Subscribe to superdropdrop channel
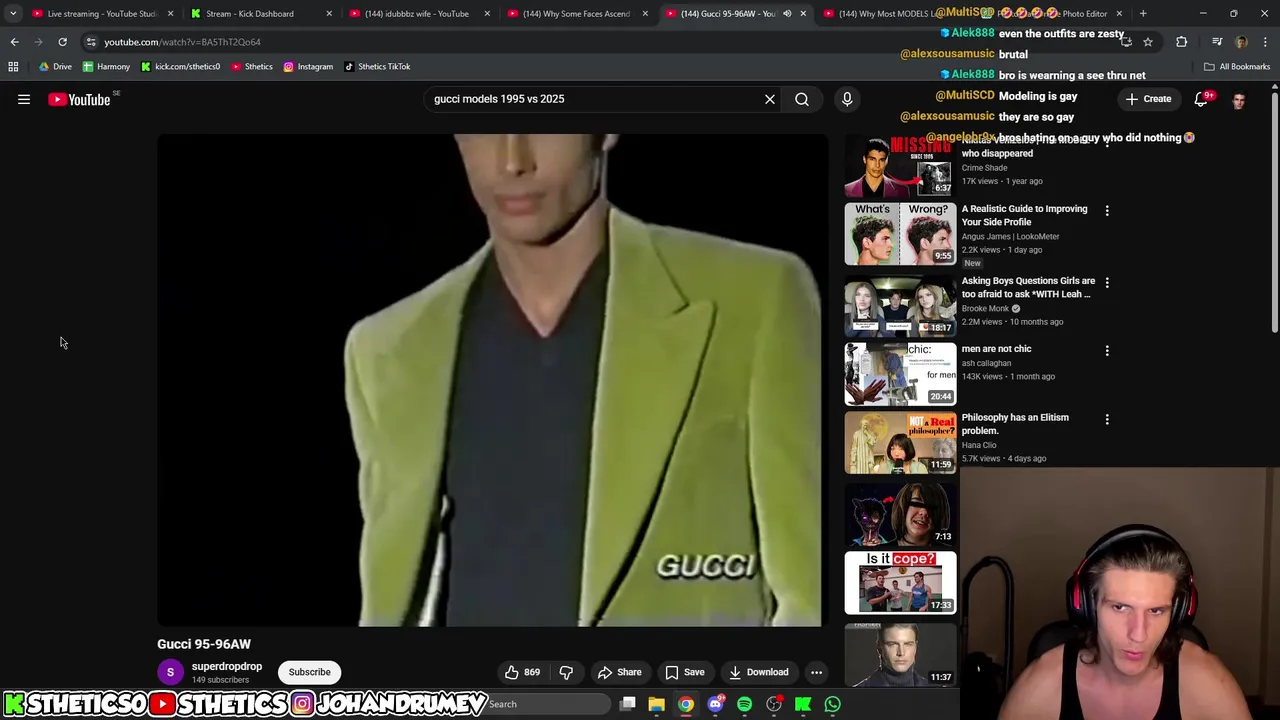The image size is (1280, 720). tap(309, 672)
